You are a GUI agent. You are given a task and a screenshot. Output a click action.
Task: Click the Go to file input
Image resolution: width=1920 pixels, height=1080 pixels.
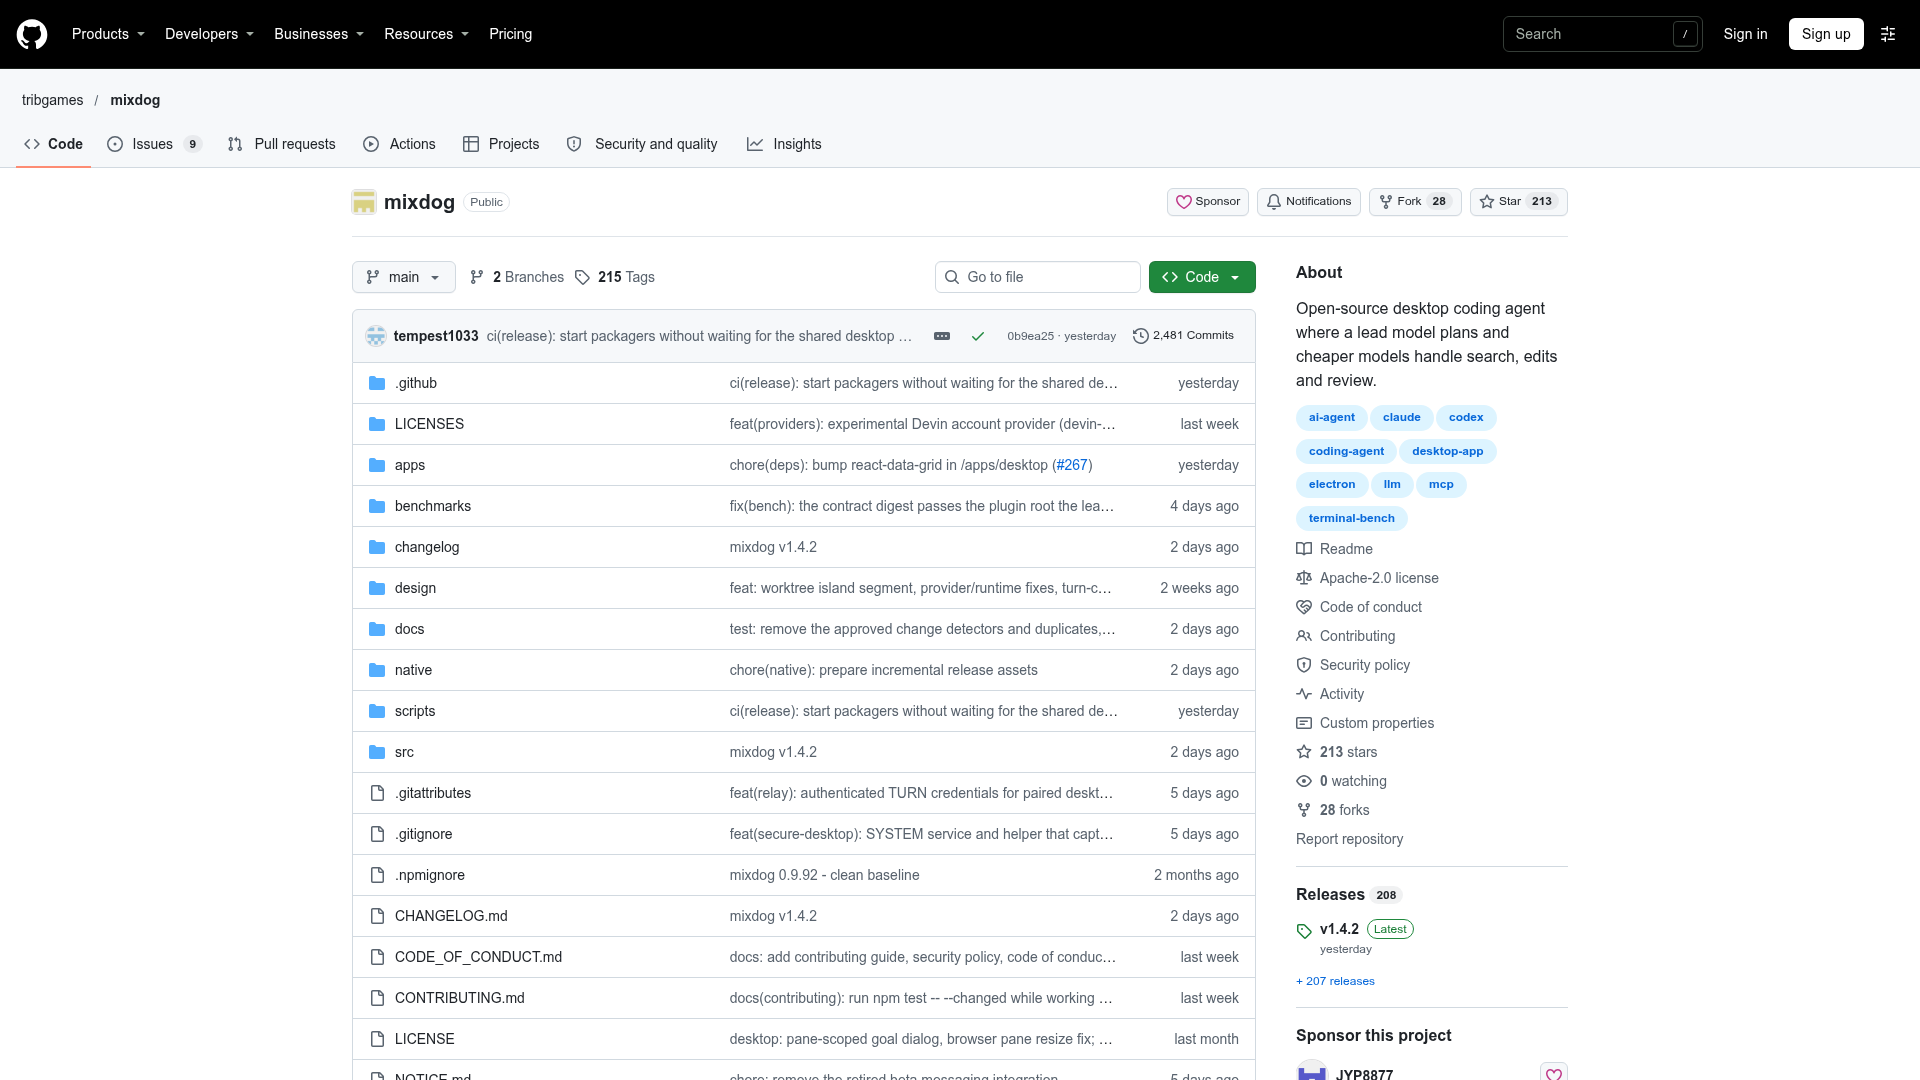point(1038,277)
